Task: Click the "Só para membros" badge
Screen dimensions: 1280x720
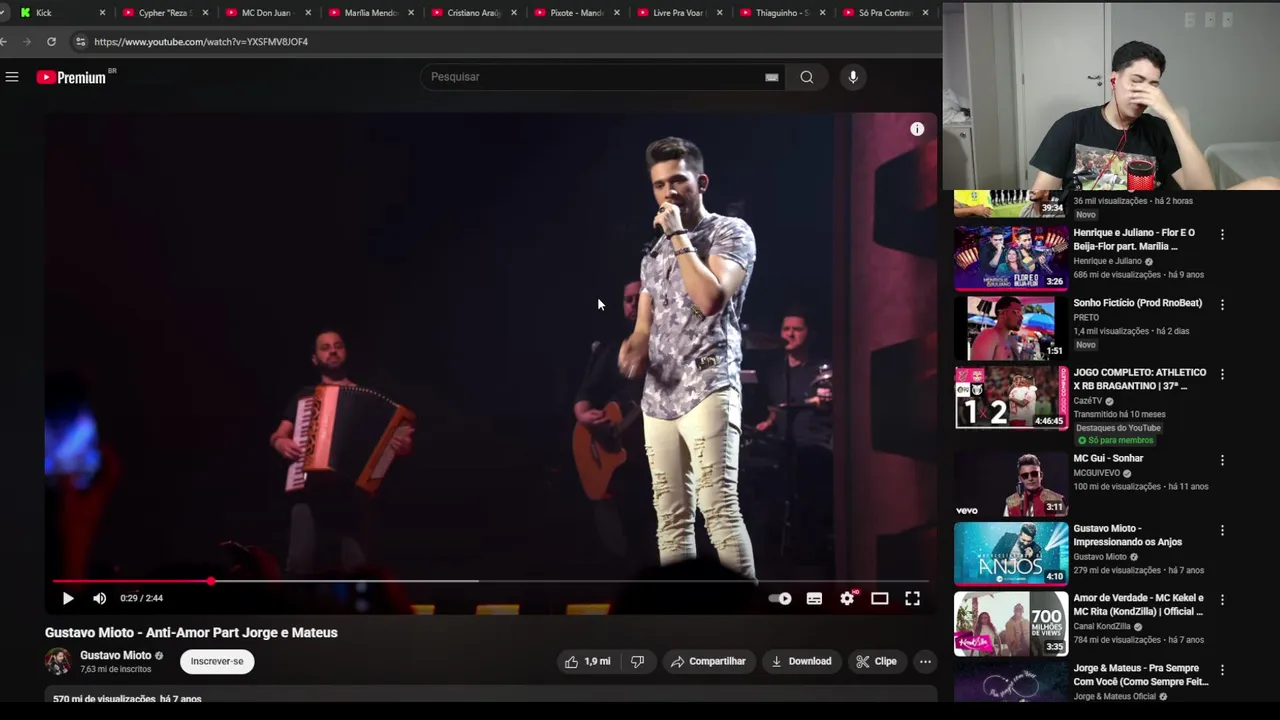Action: (1115, 440)
